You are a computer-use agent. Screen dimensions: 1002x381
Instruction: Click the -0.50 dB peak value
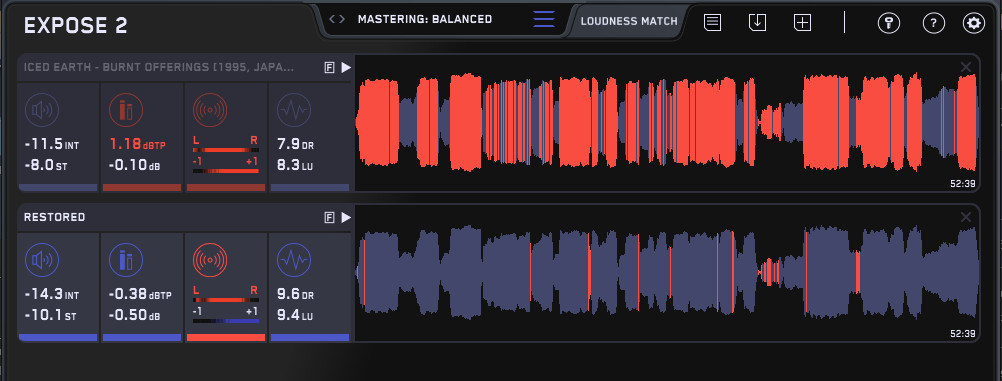click(134, 316)
